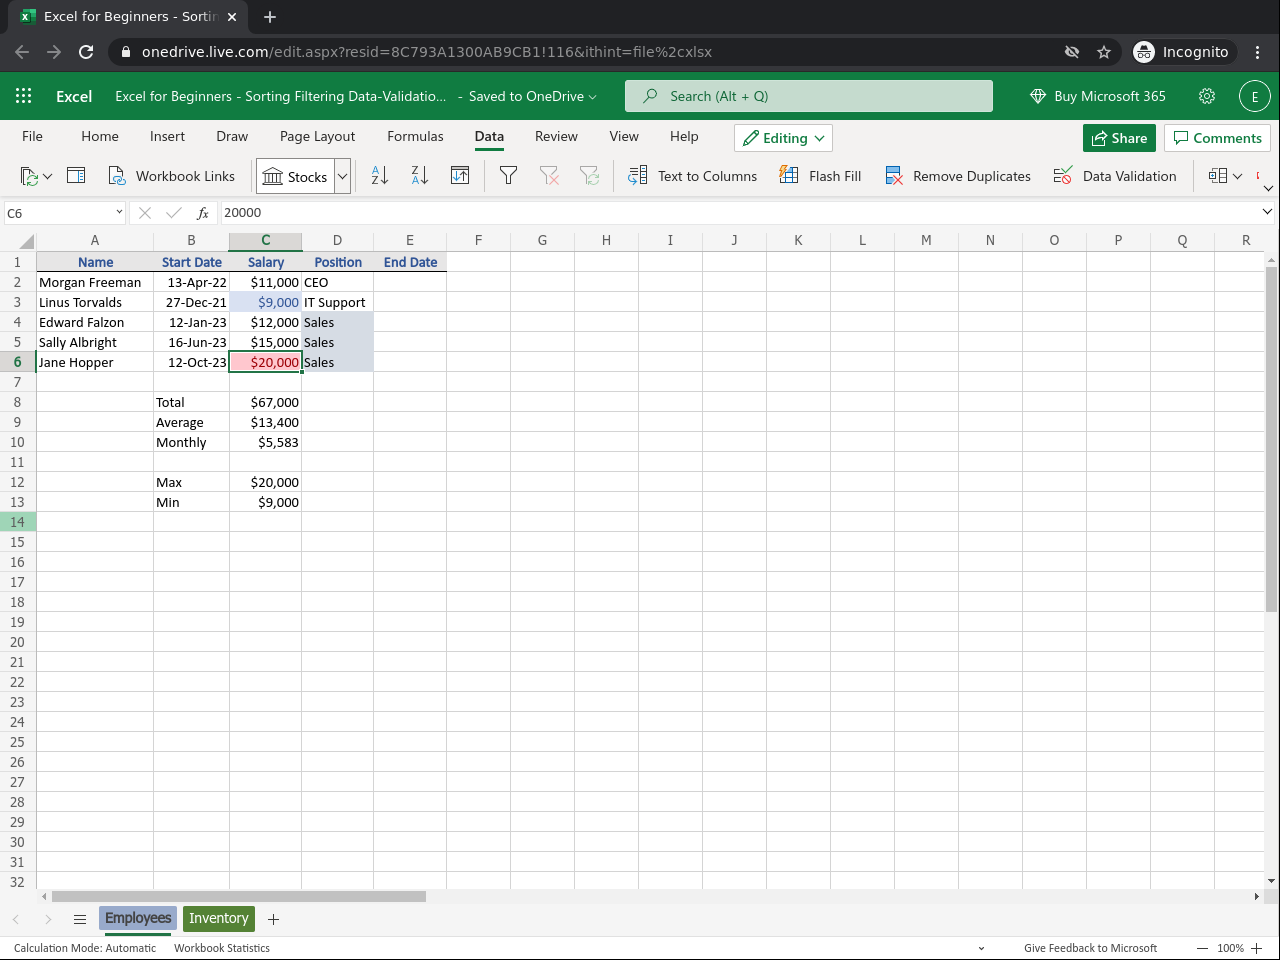Clear the filter
The width and height of the screenshot is (1280, 960).
point(549,176)
